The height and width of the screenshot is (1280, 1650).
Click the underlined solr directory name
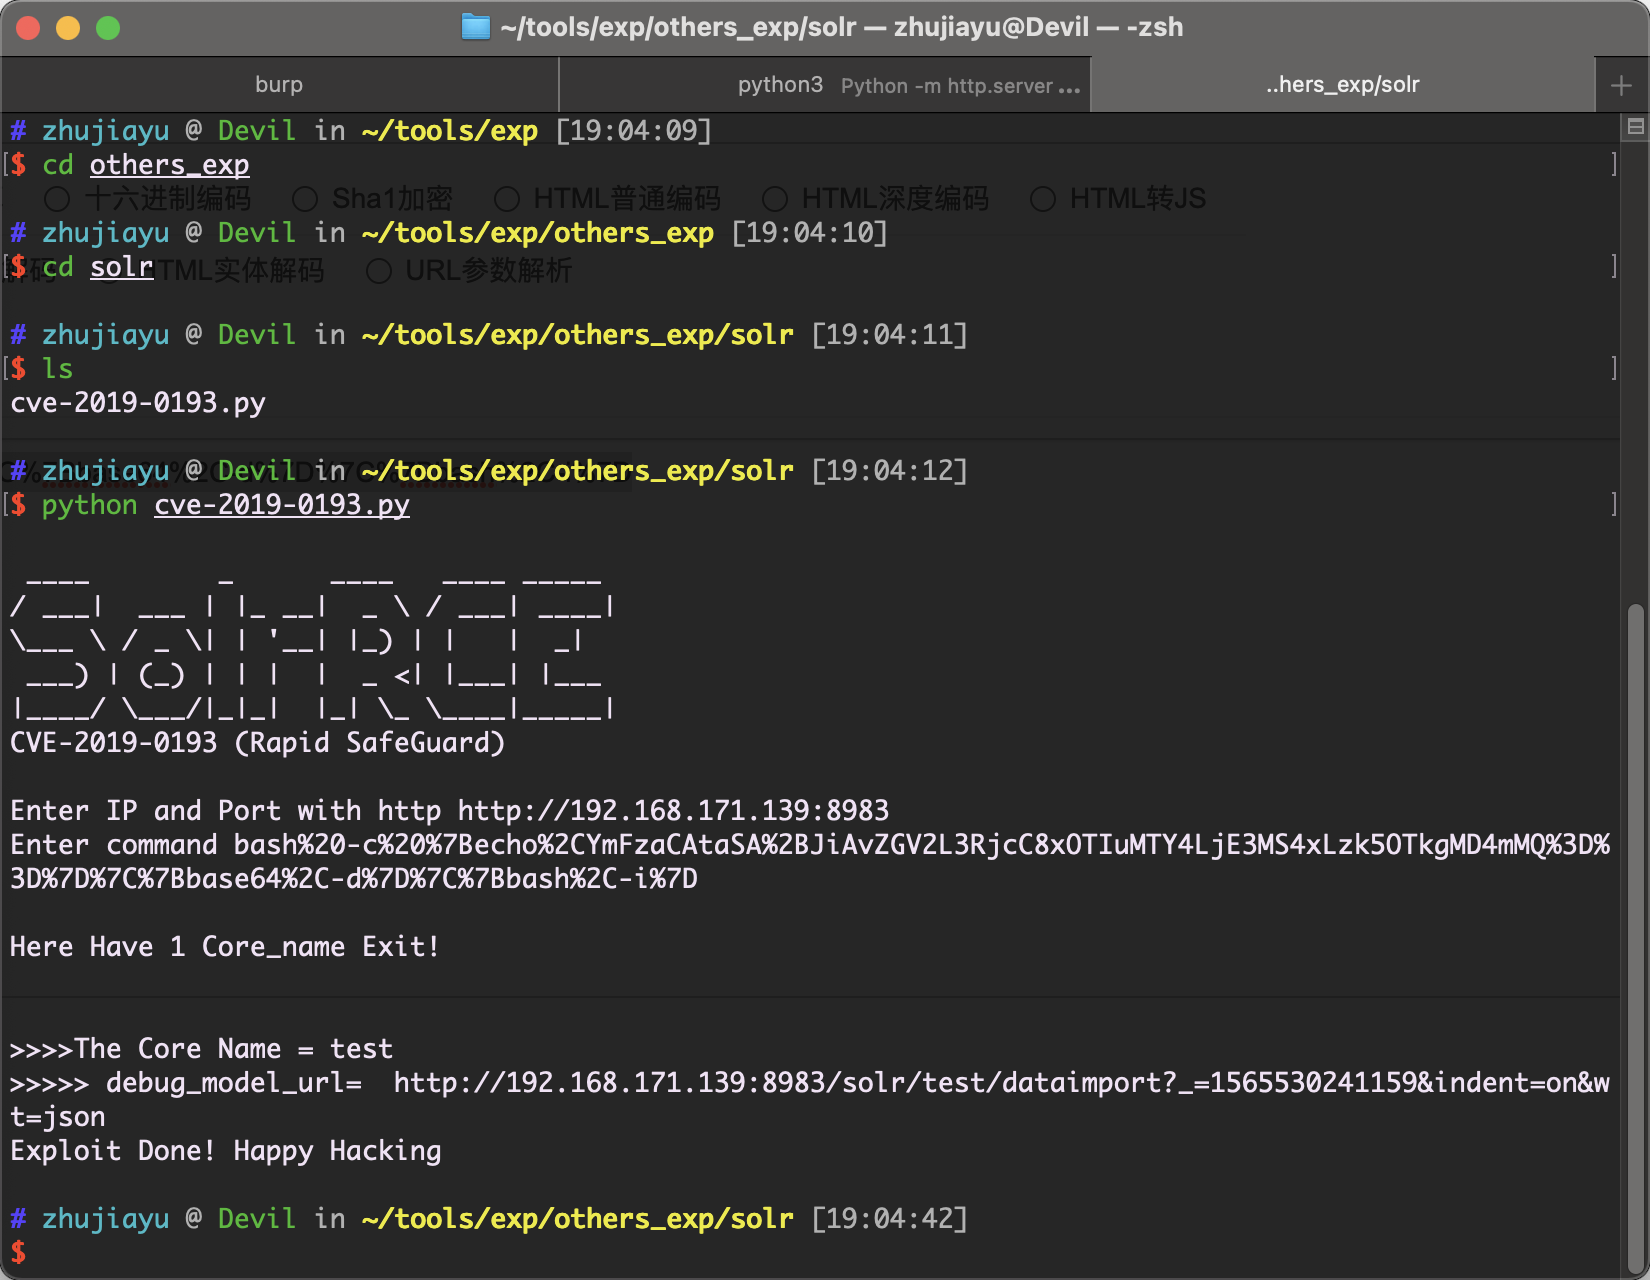point(121,266)
